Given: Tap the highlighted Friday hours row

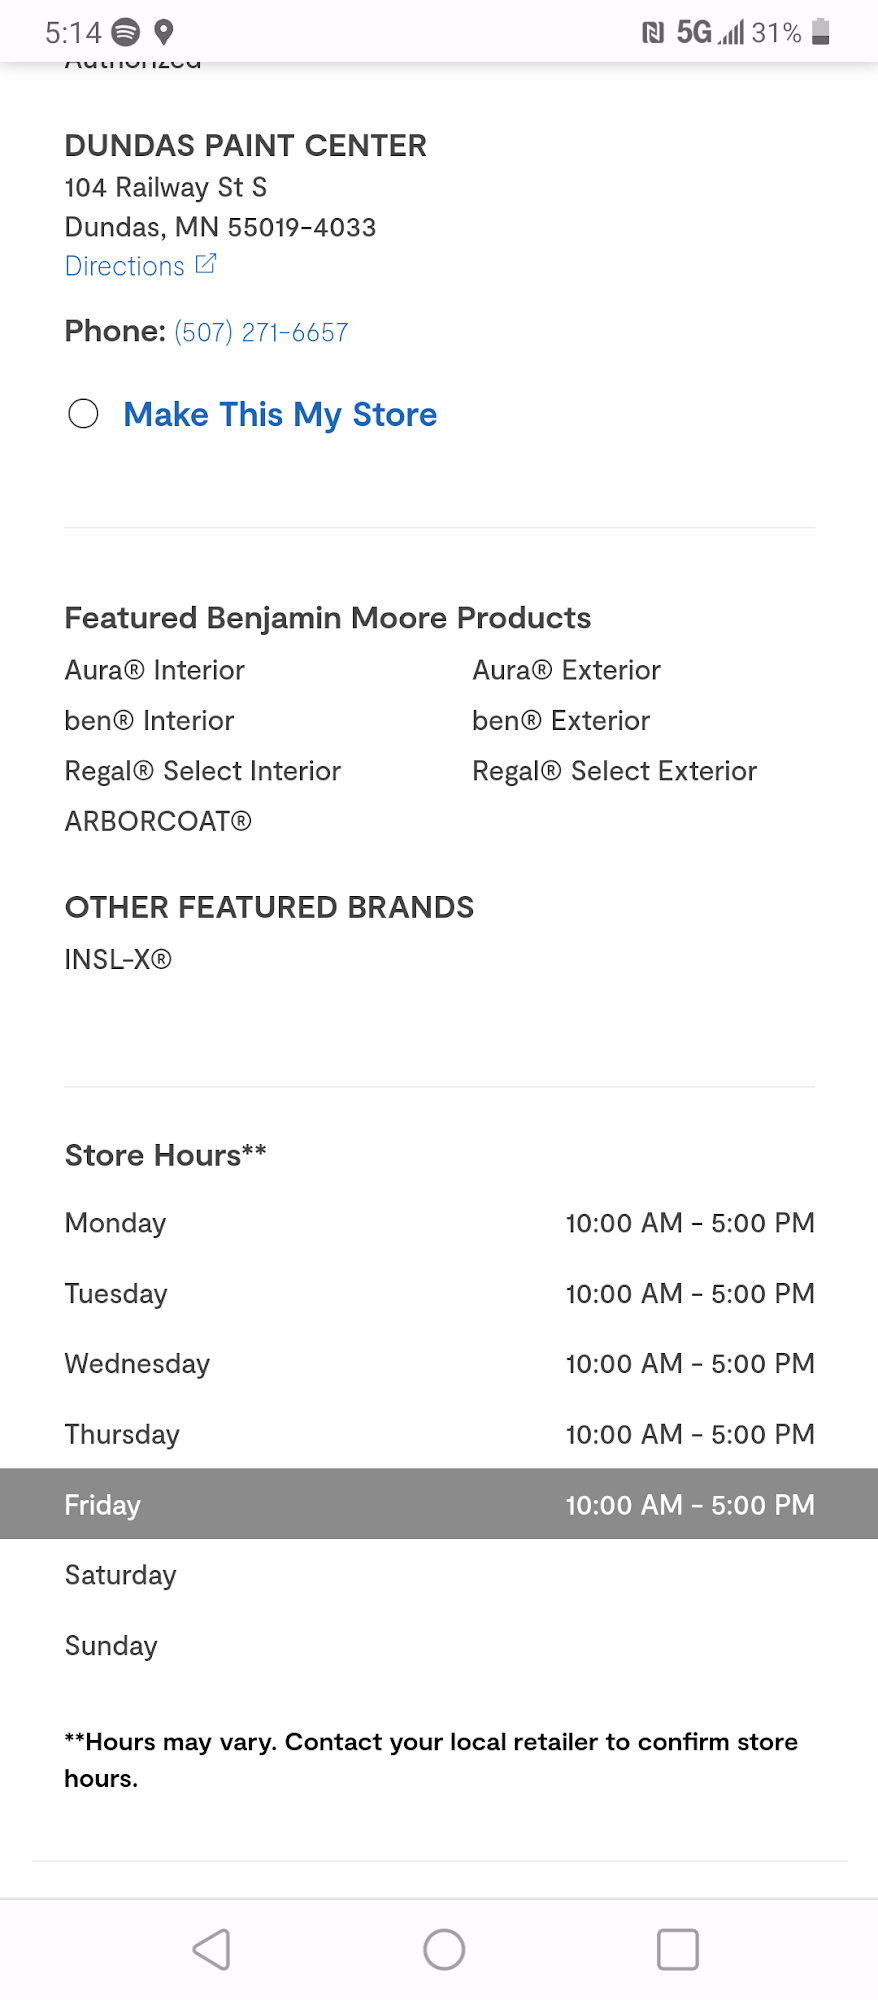Looking at the screenshot, I should click(x=439, y=1504).
